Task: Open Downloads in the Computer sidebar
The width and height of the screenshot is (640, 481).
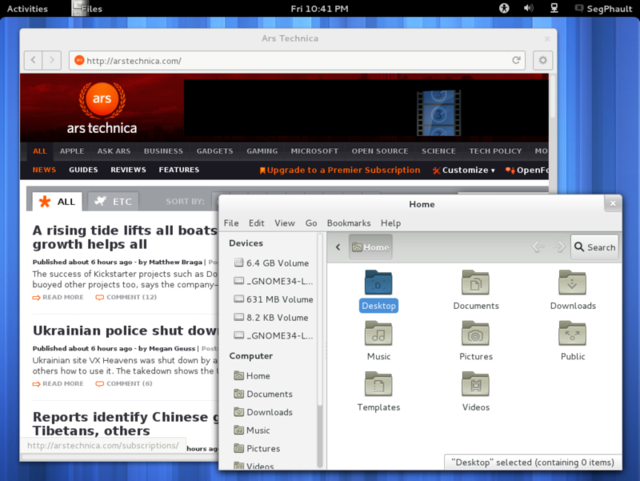Action: click(263, 412)
